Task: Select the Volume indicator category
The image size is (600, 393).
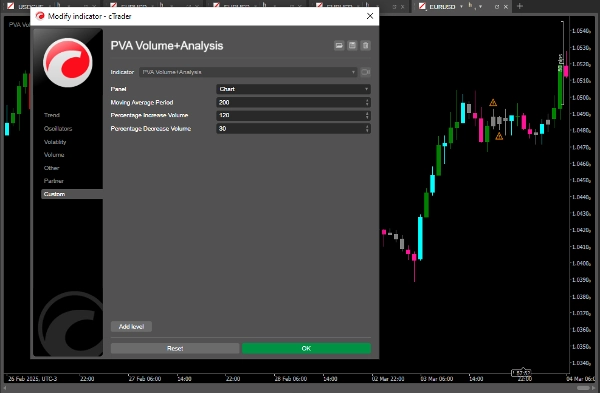Action: click(x=54, y=155)
